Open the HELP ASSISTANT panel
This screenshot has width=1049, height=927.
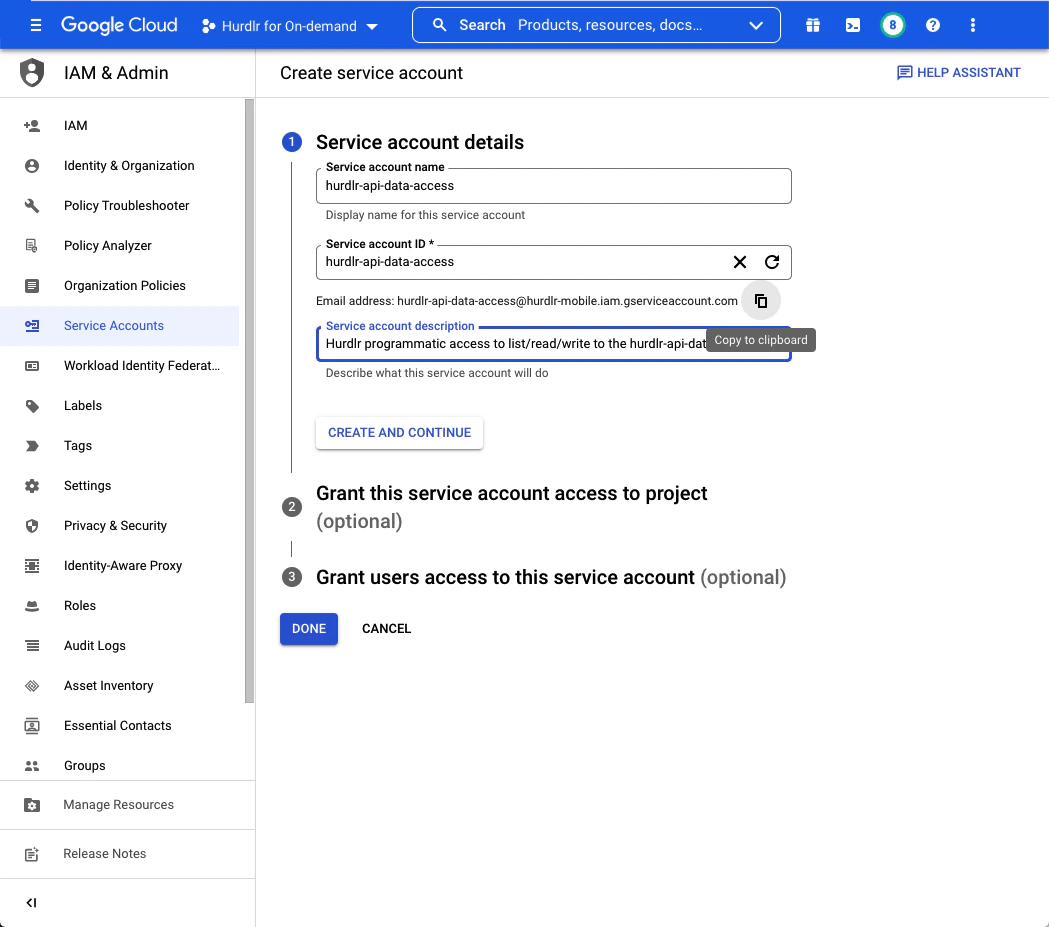(x=958, y=73)
